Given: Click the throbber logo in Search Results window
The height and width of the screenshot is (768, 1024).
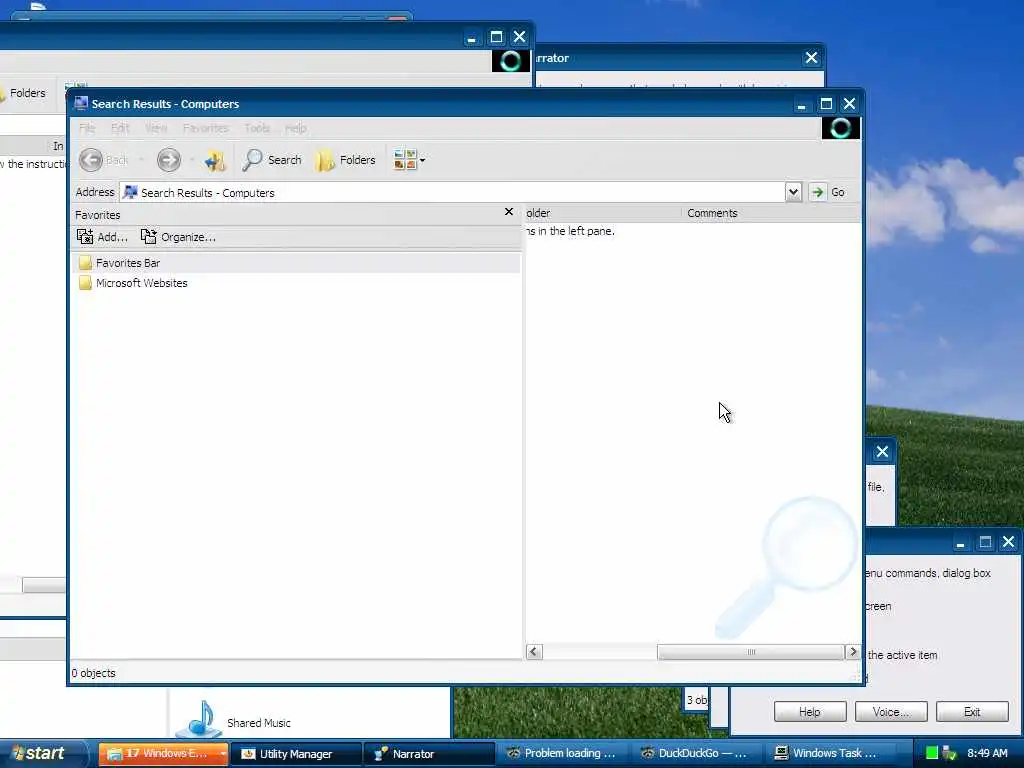Looking at the screenshot, I should click(x=840, y=128).
